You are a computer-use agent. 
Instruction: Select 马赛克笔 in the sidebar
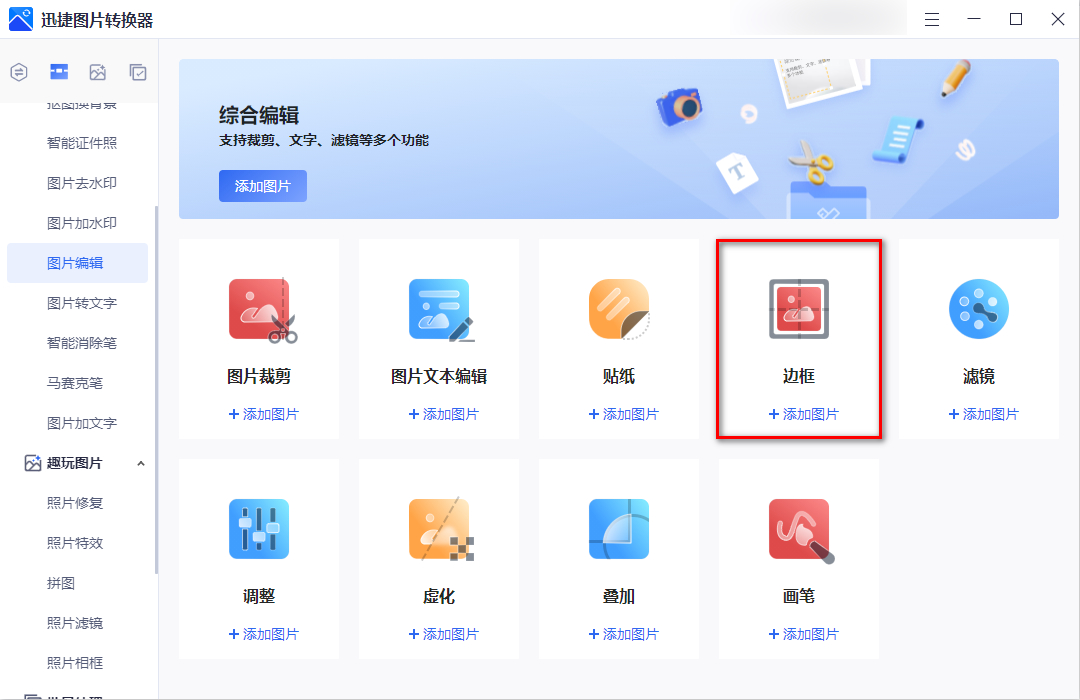(x=75, y=383)
